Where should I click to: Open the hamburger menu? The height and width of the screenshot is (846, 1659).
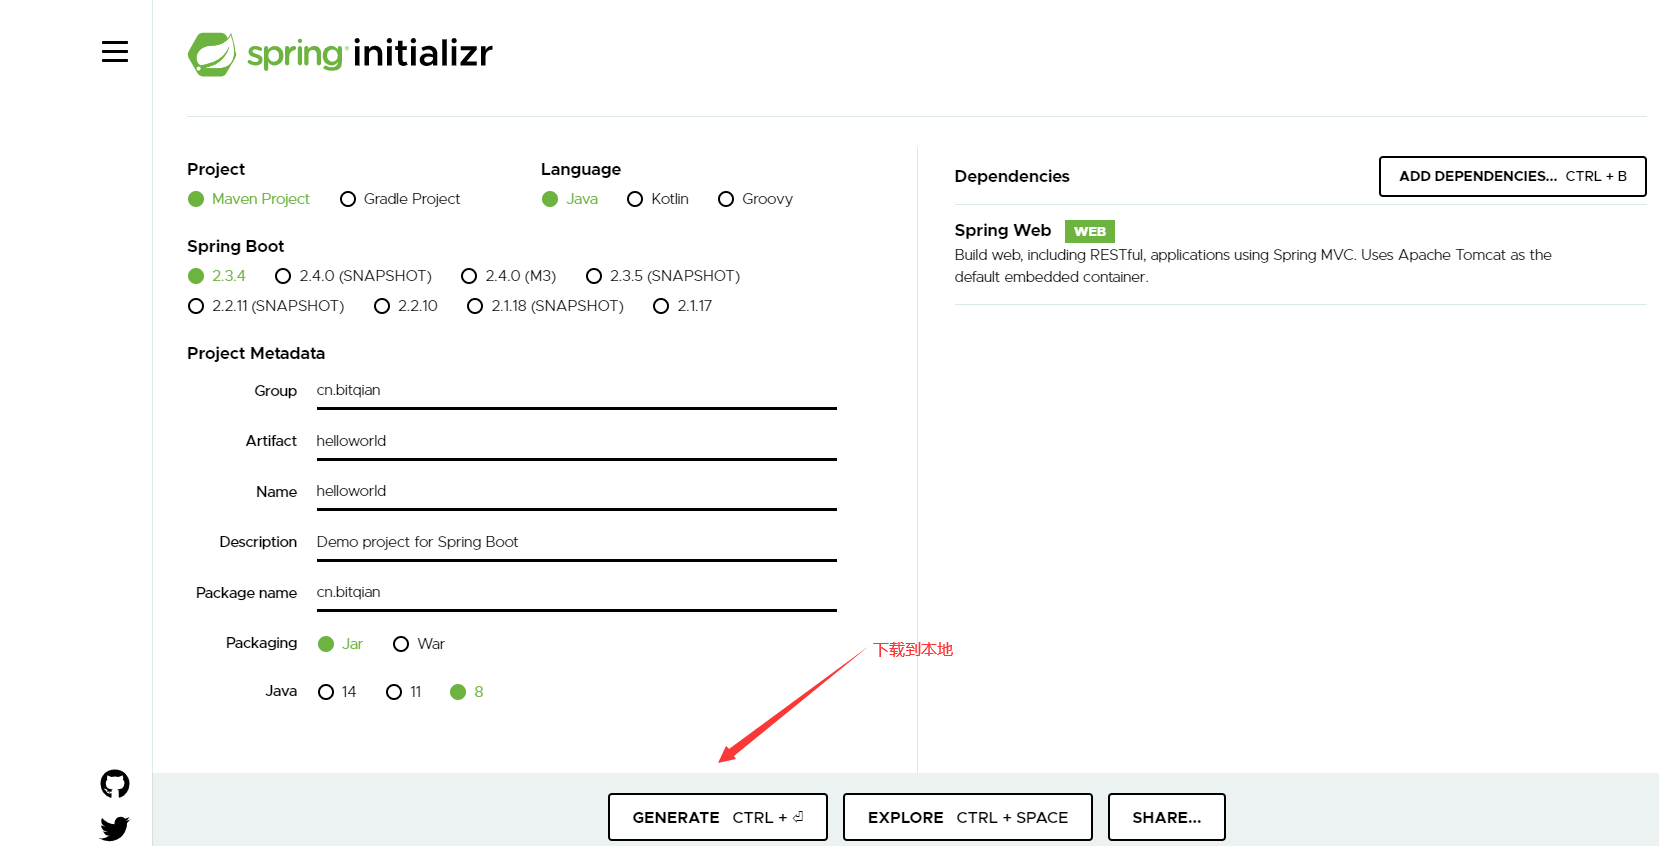point(115,52)
